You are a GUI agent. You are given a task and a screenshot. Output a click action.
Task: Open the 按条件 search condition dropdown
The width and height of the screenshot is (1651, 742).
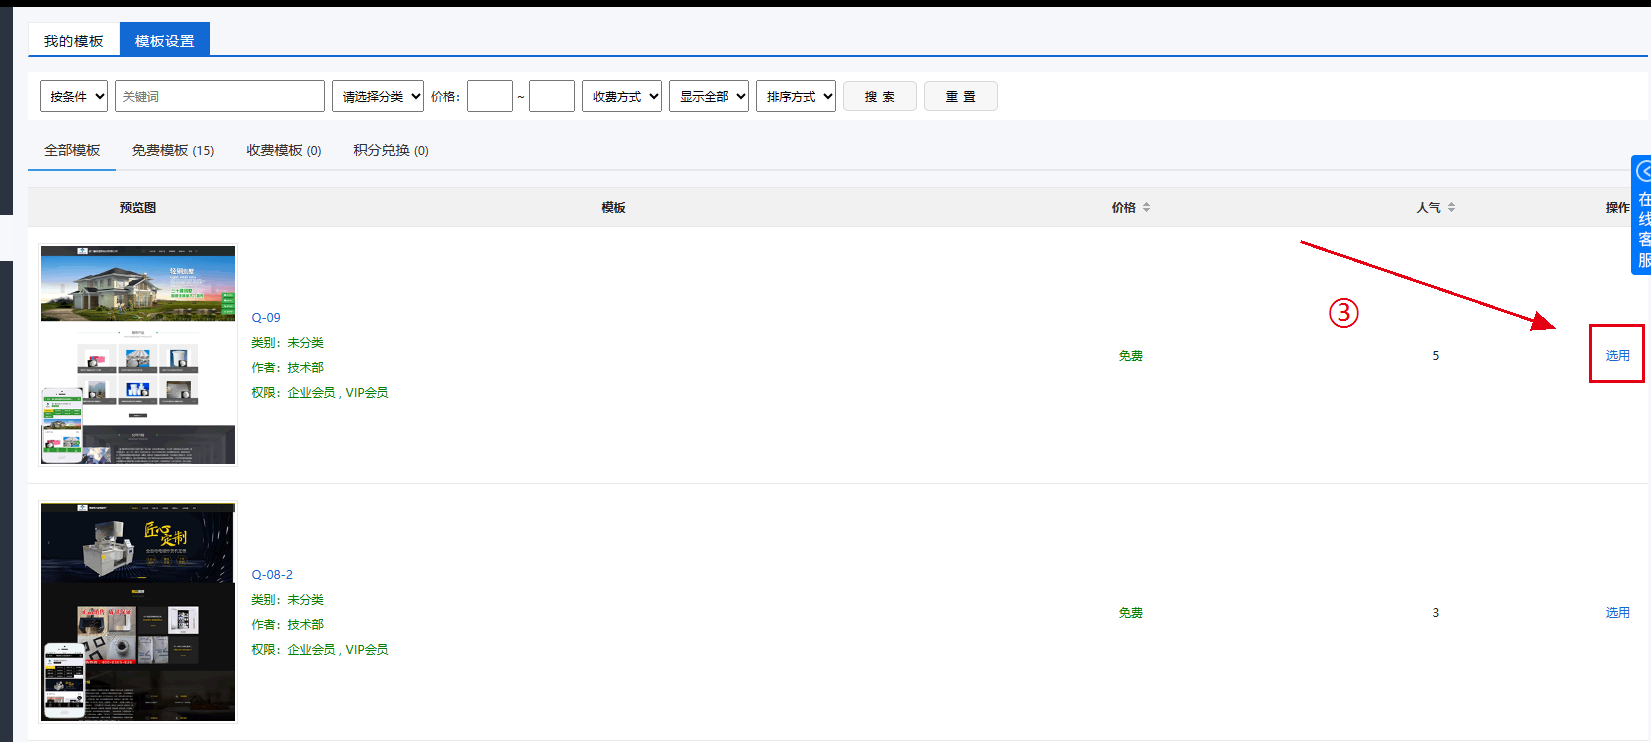click(x=74, y=96)
